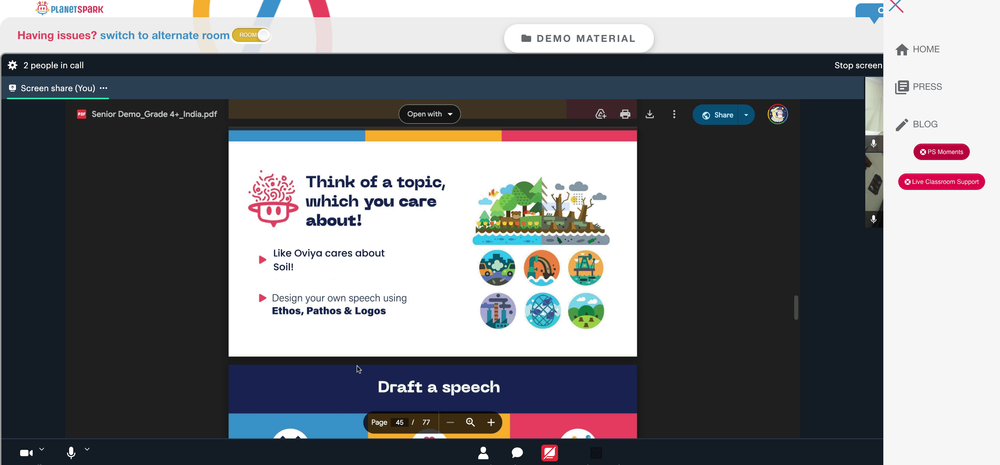Screen dimensions: 1000x465
Task: Expand camera device options chevron
Action: click(x=41, y=449)
